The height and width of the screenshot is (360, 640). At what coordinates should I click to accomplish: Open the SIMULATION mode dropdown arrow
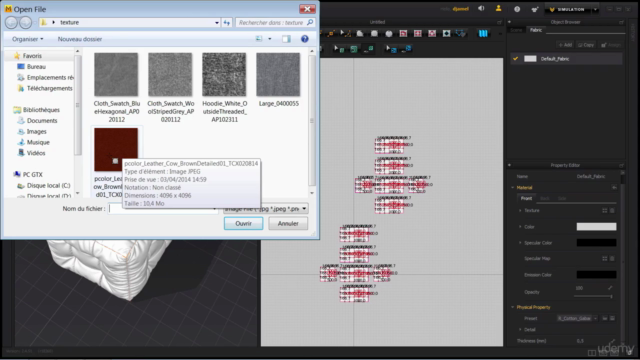coord(596,9)
